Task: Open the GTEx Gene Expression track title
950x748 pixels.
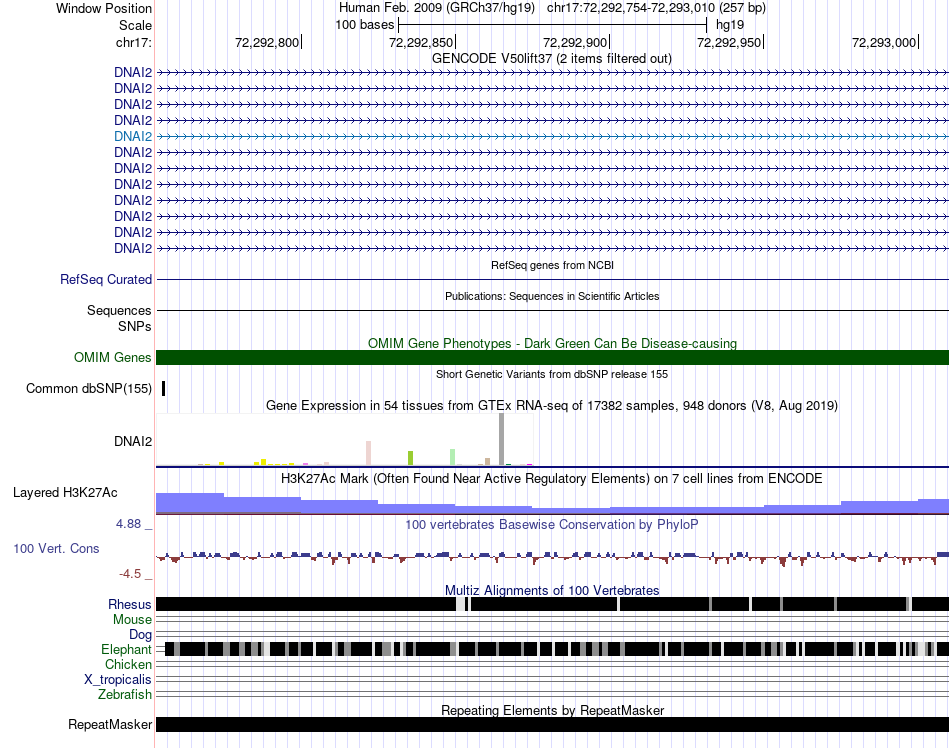Action: coord(552,405)
